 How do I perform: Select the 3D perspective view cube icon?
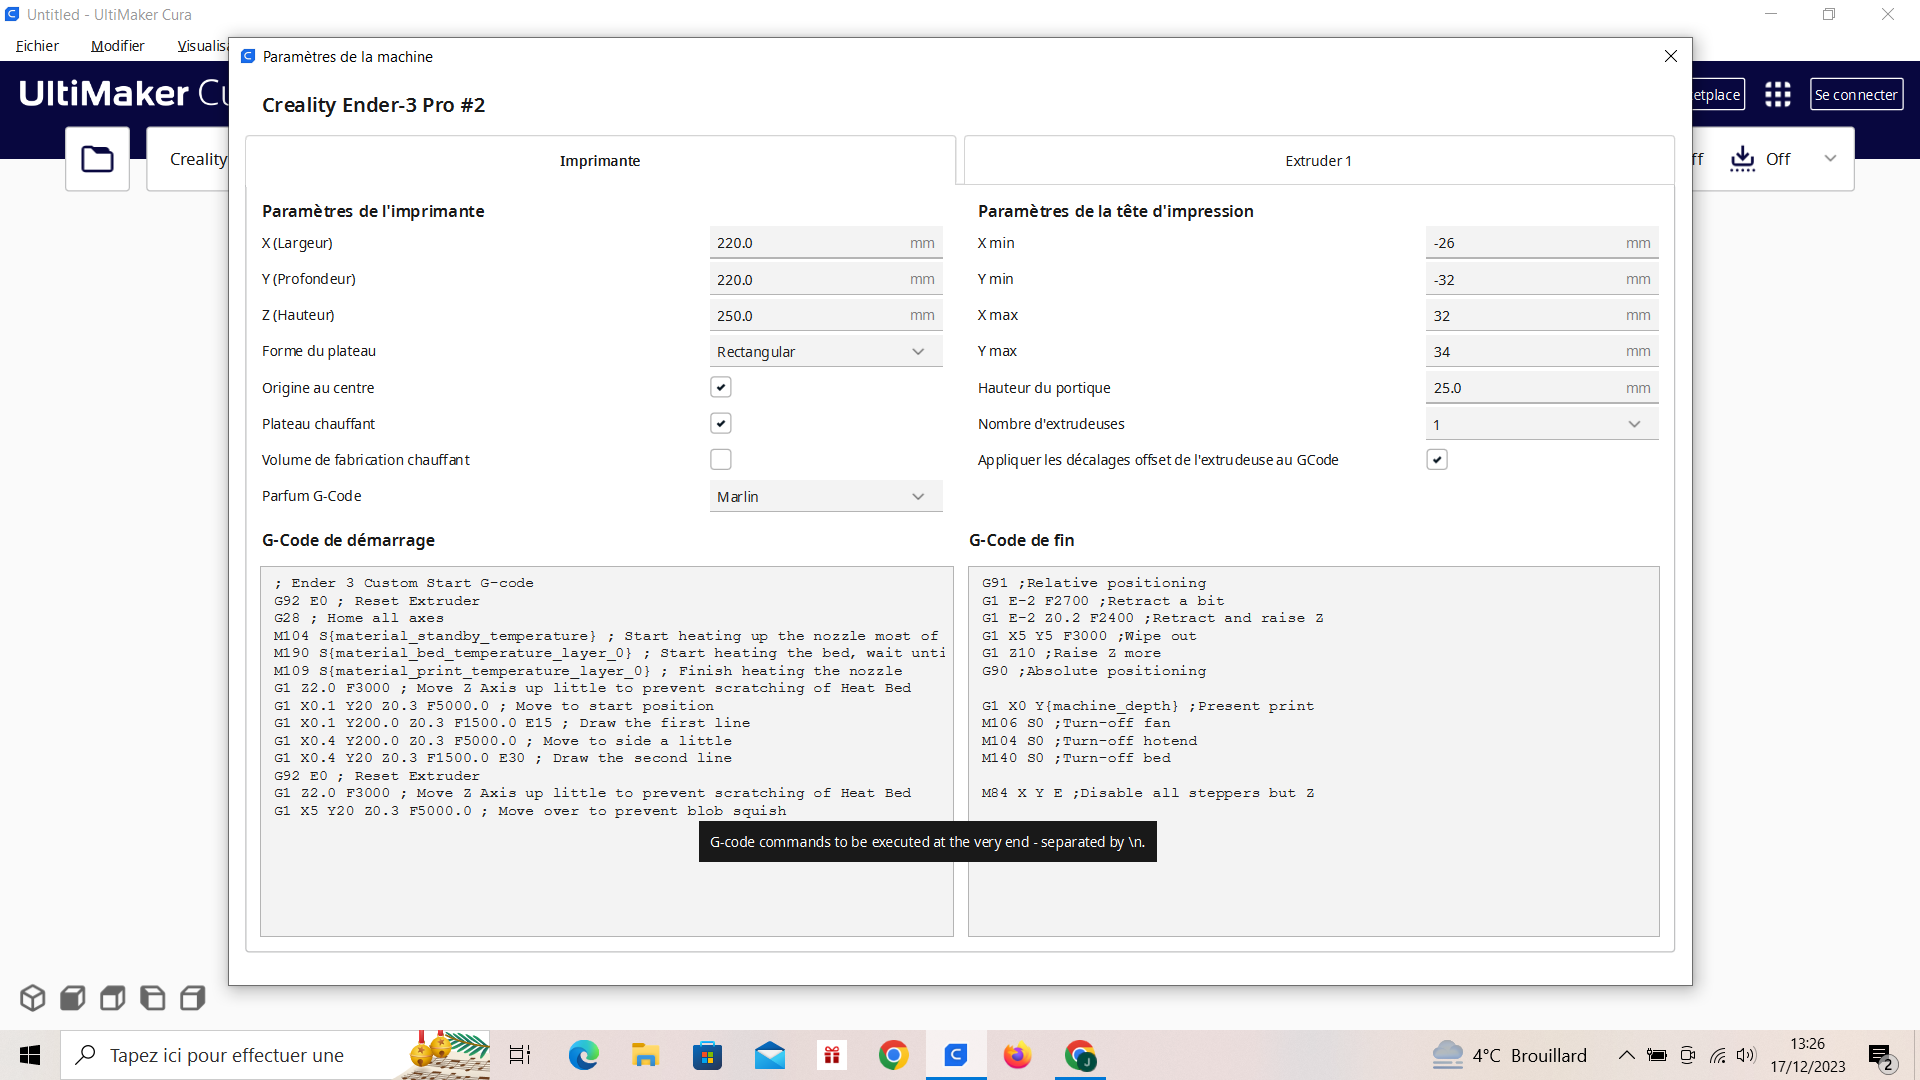tap(32, 998)
